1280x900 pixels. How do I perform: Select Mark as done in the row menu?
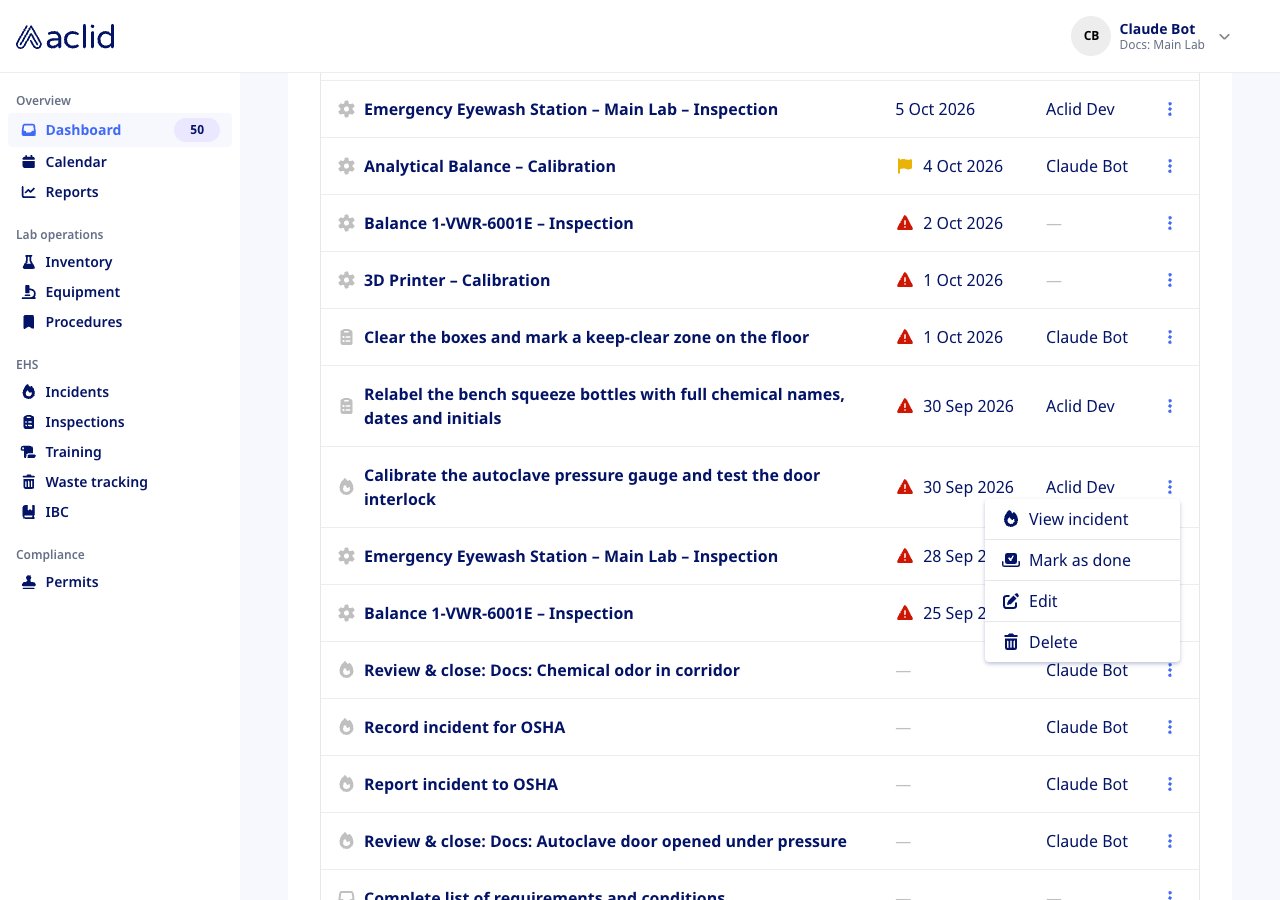[x=1082, y=560]
